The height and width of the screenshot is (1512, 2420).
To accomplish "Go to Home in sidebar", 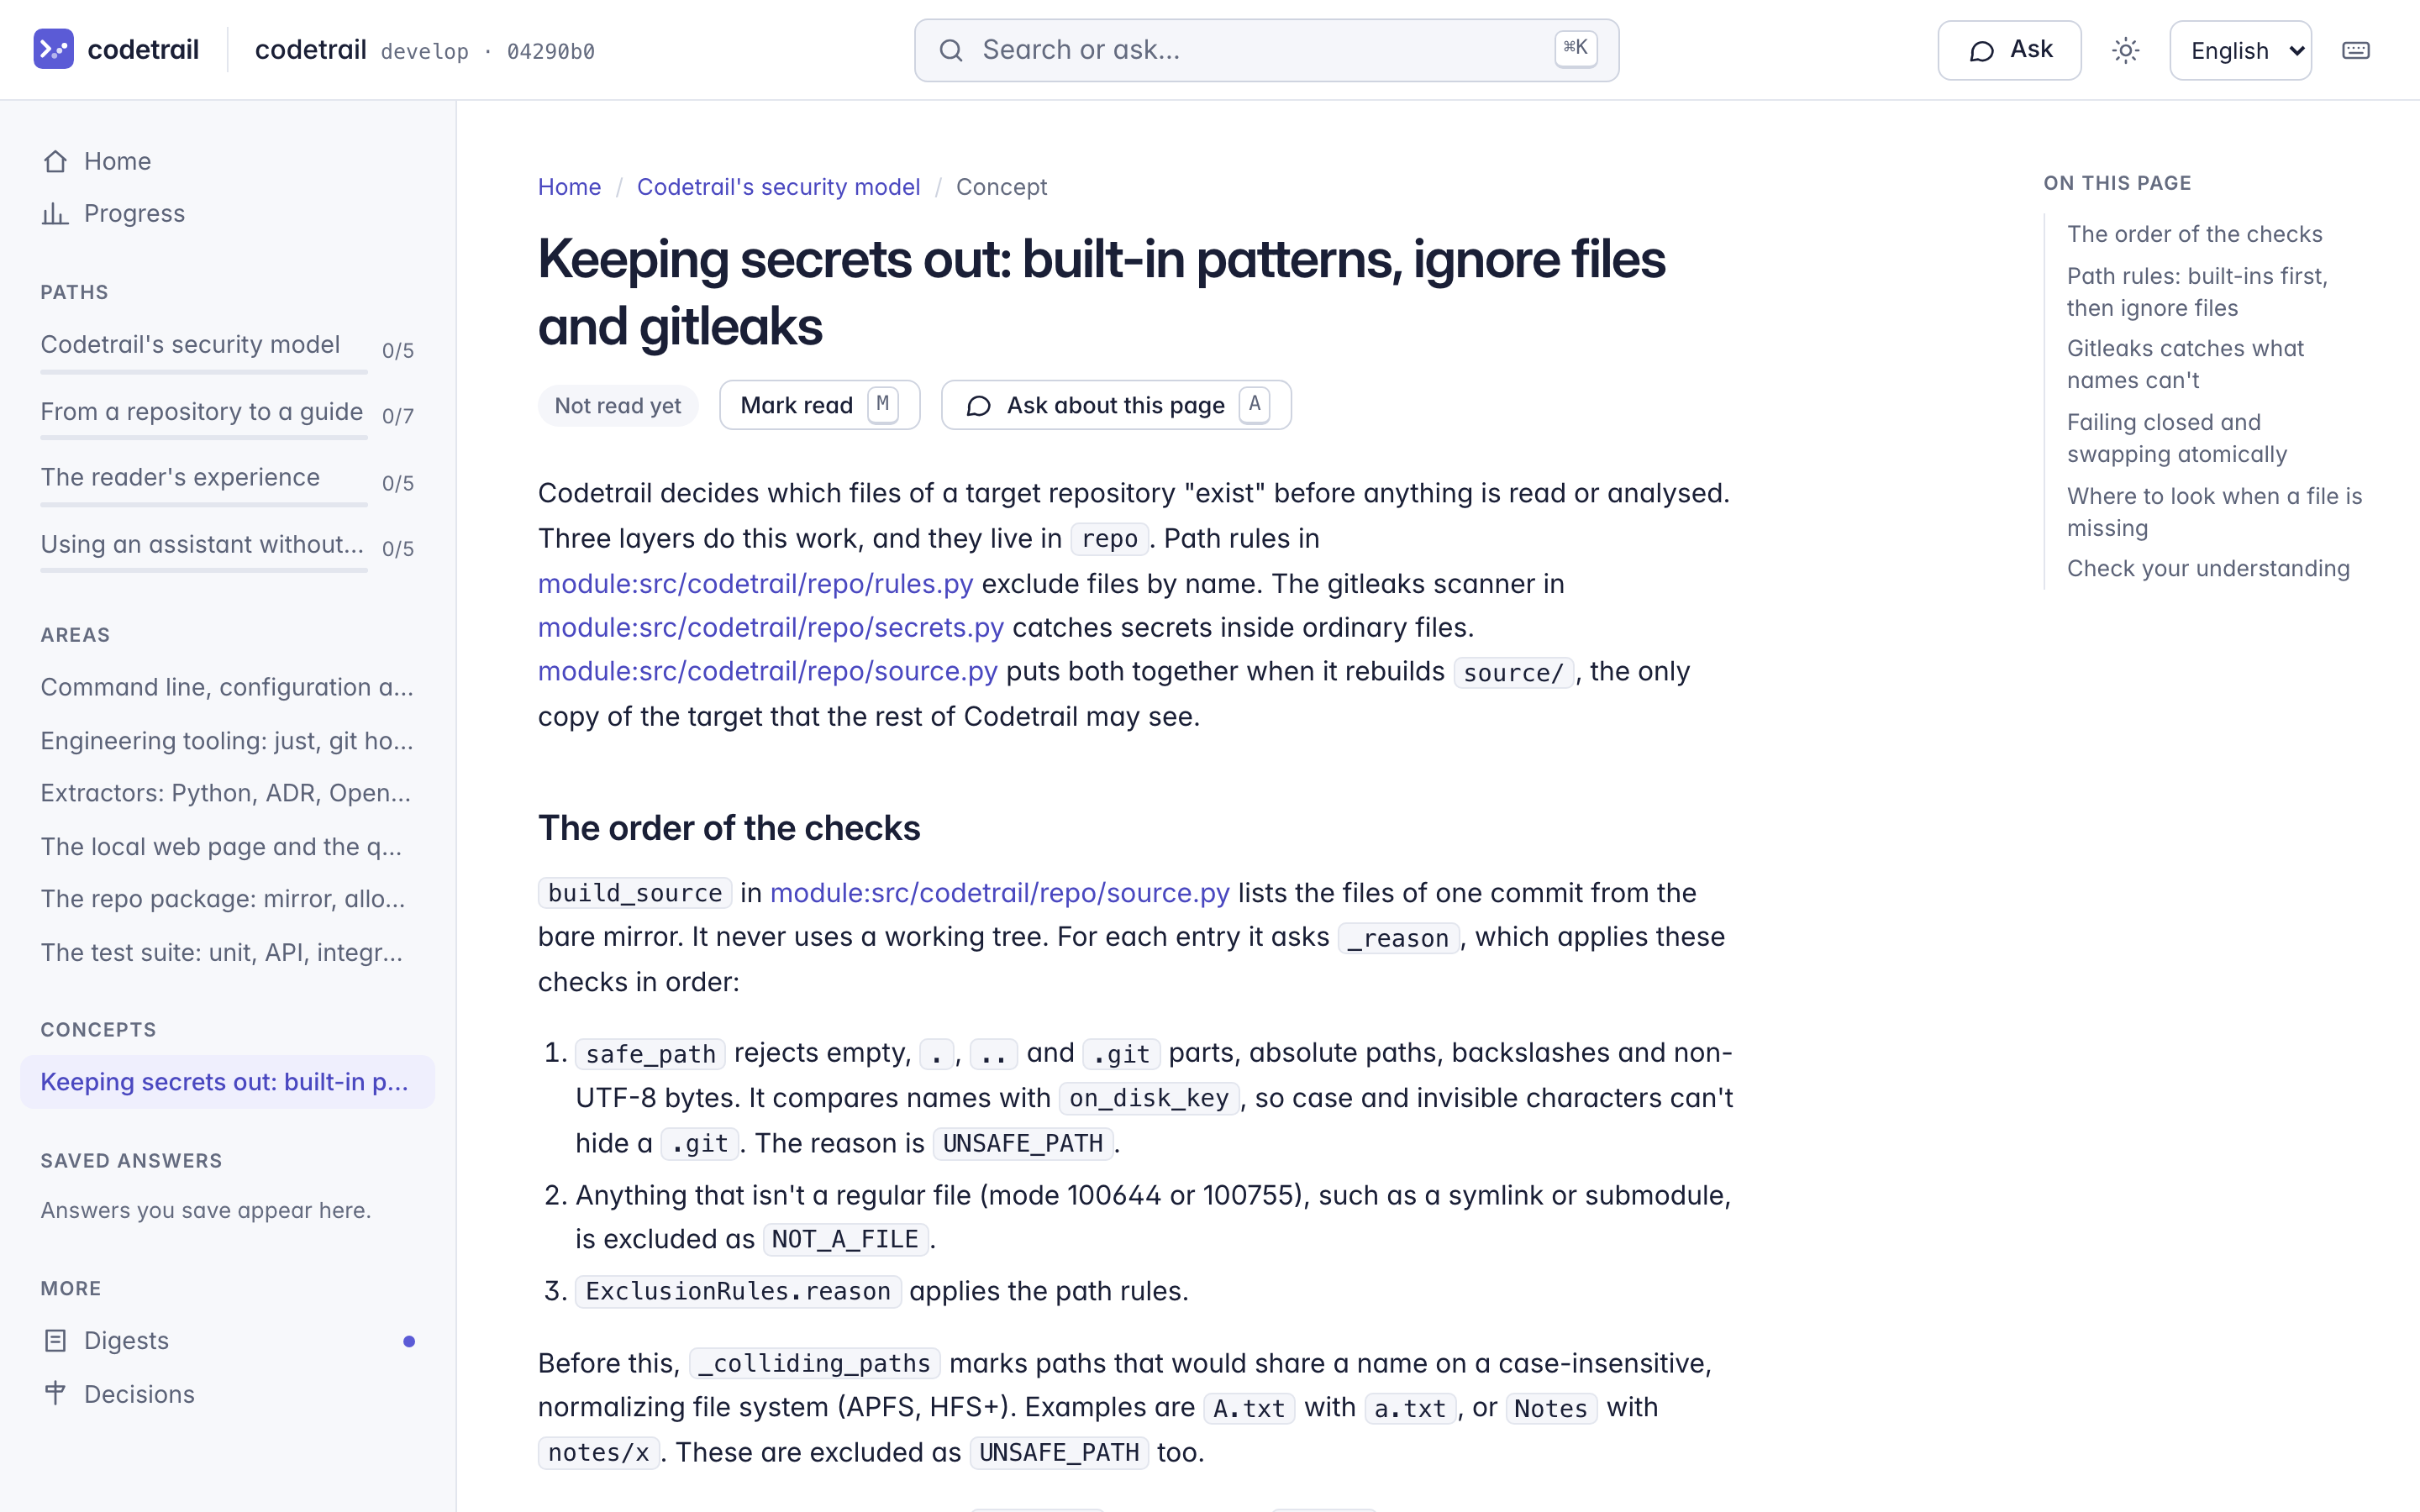I will tap(228, 161).
